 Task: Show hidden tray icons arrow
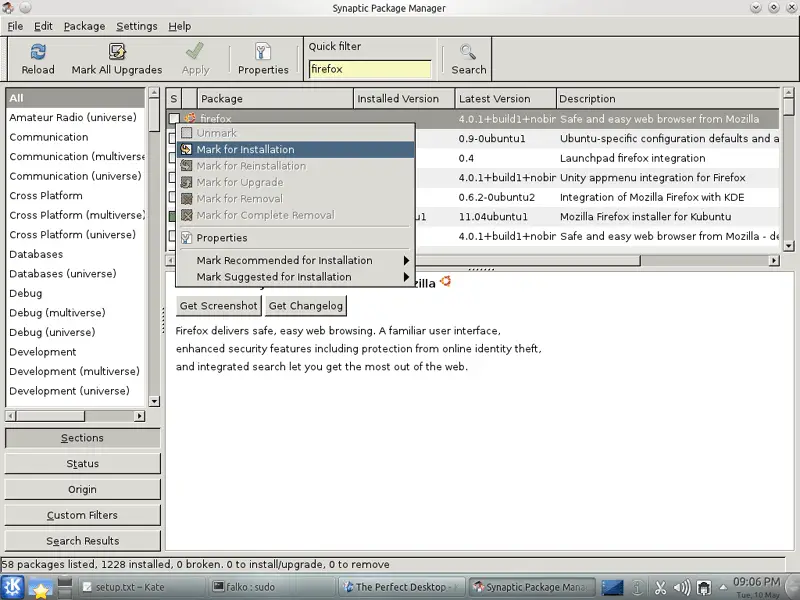[723, 588]
